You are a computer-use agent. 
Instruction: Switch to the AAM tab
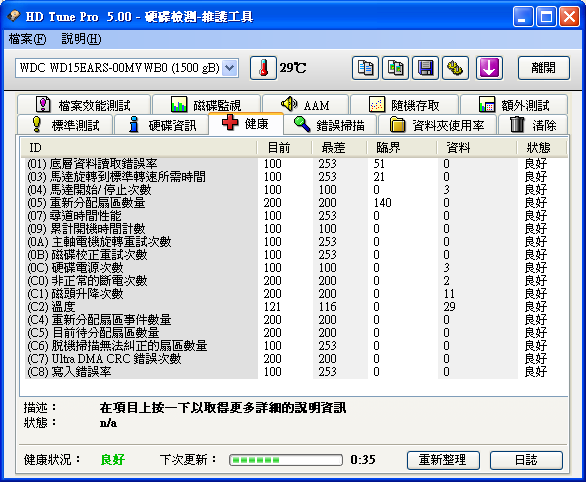tap(305, 105)
